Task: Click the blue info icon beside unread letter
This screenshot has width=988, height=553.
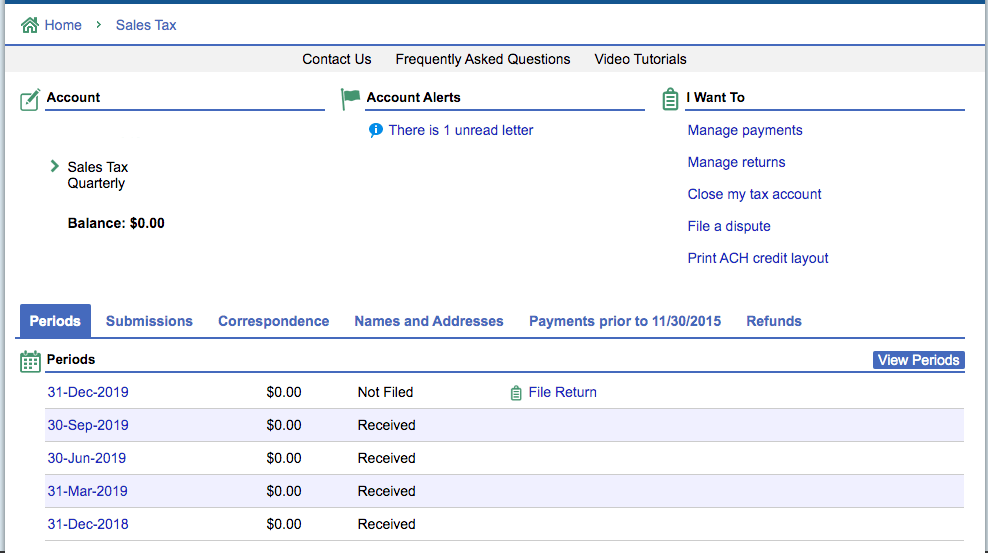Action: coord(376,130)
